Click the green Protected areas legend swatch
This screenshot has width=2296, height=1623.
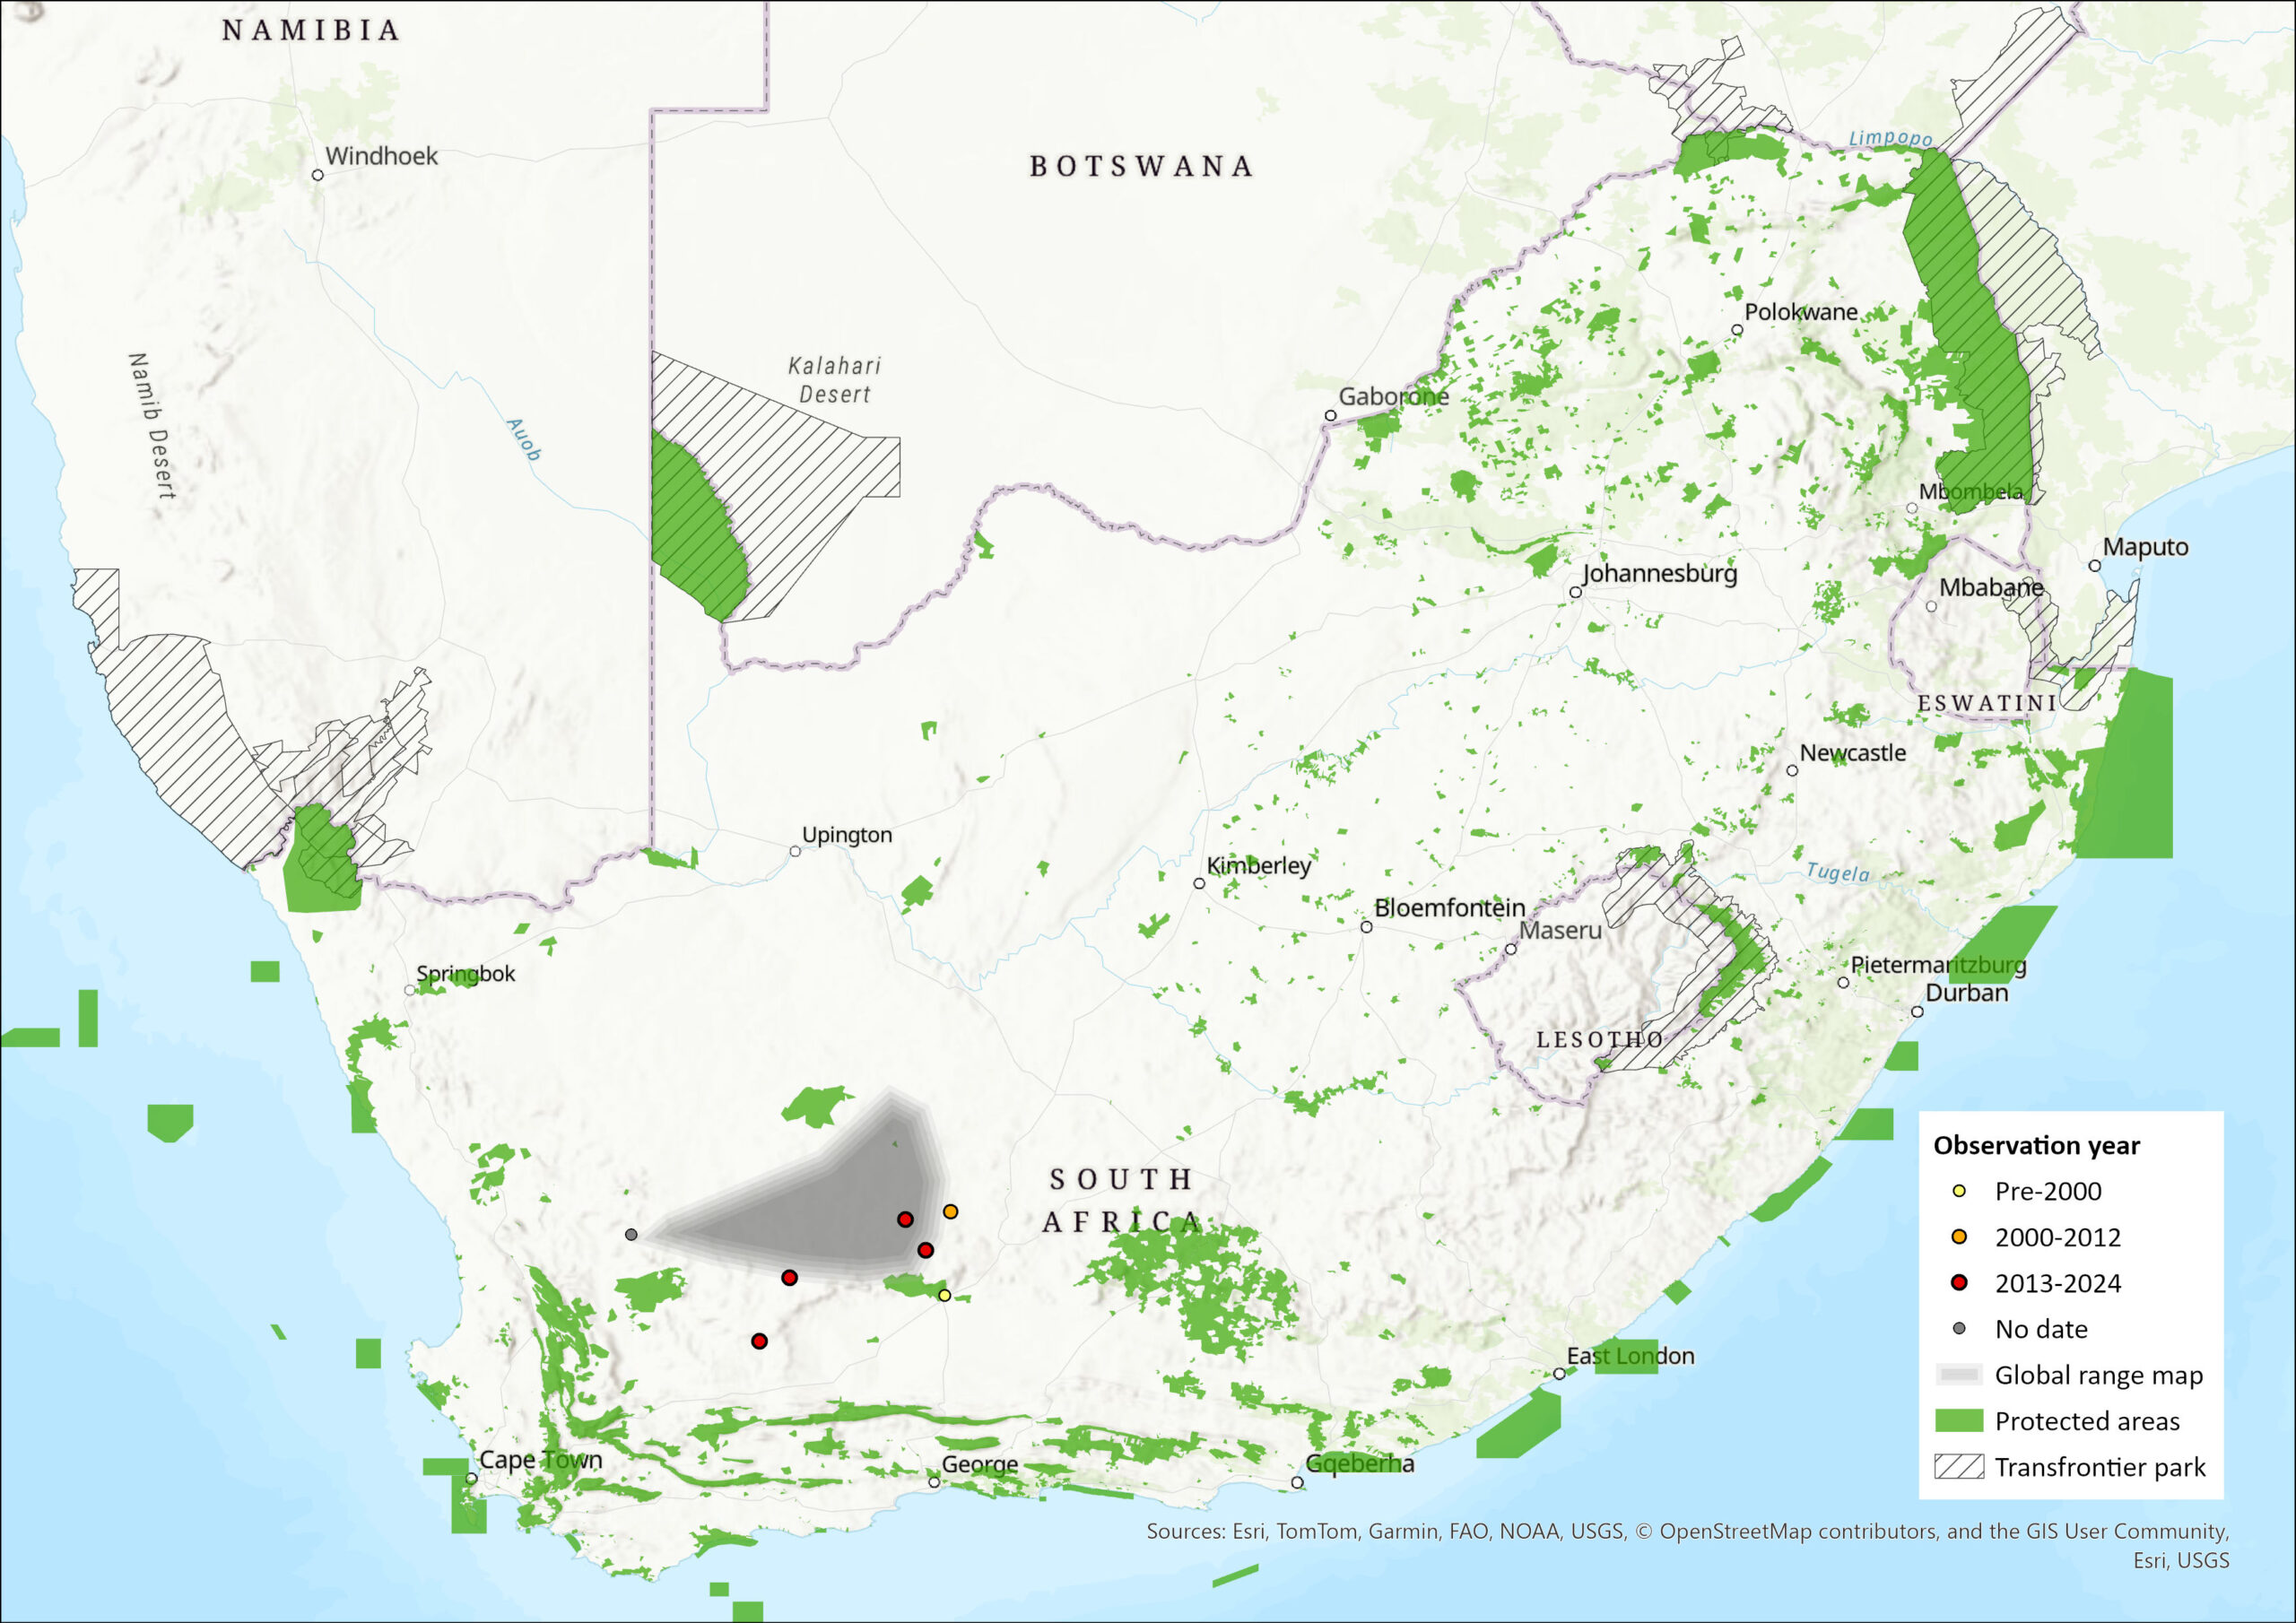tap(1959, 1420)
